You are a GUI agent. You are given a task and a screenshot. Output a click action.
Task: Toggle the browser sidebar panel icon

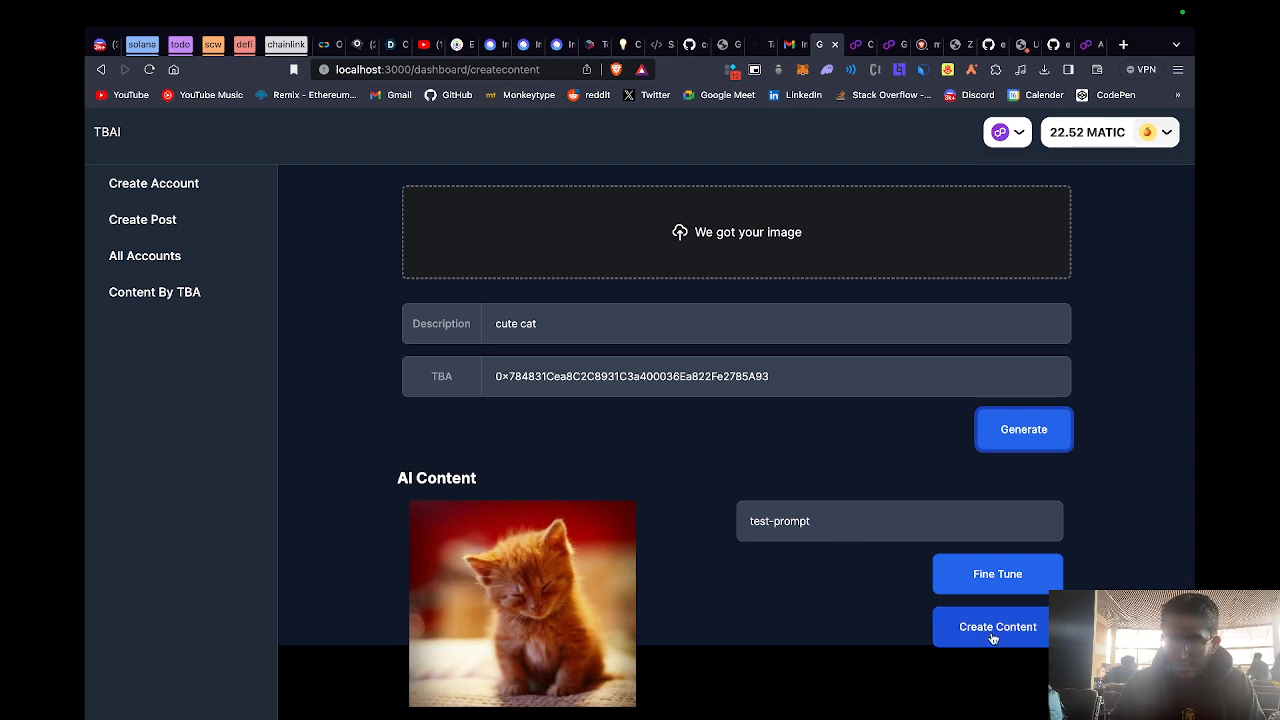tap(1068, 69)
